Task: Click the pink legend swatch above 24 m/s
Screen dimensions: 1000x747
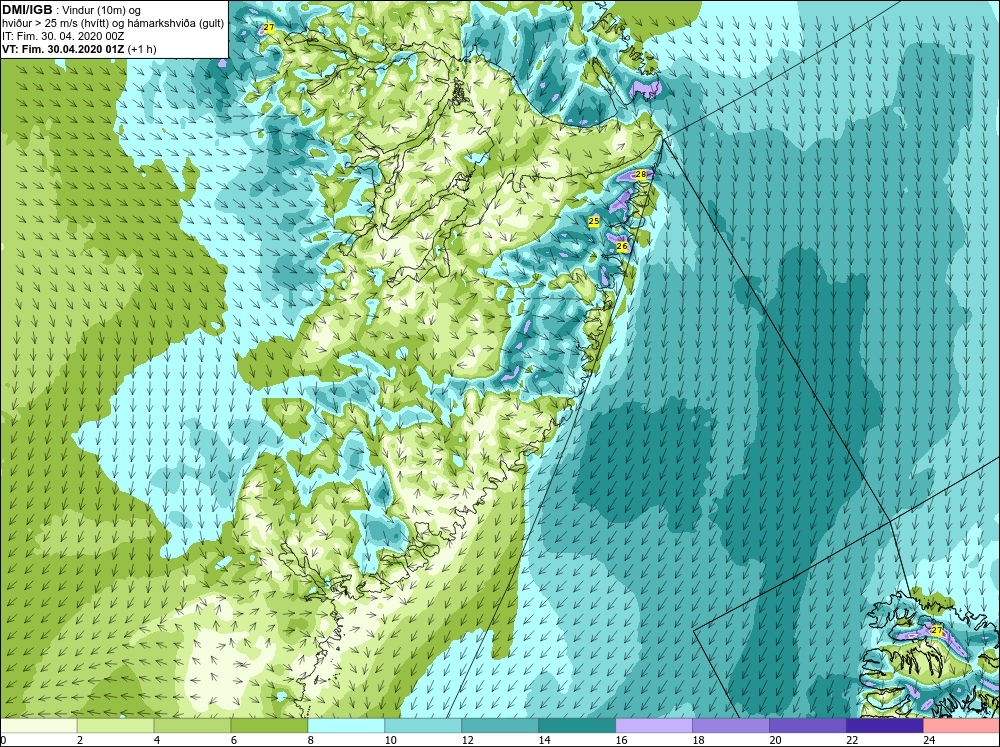Action: [x=962, y=726]
